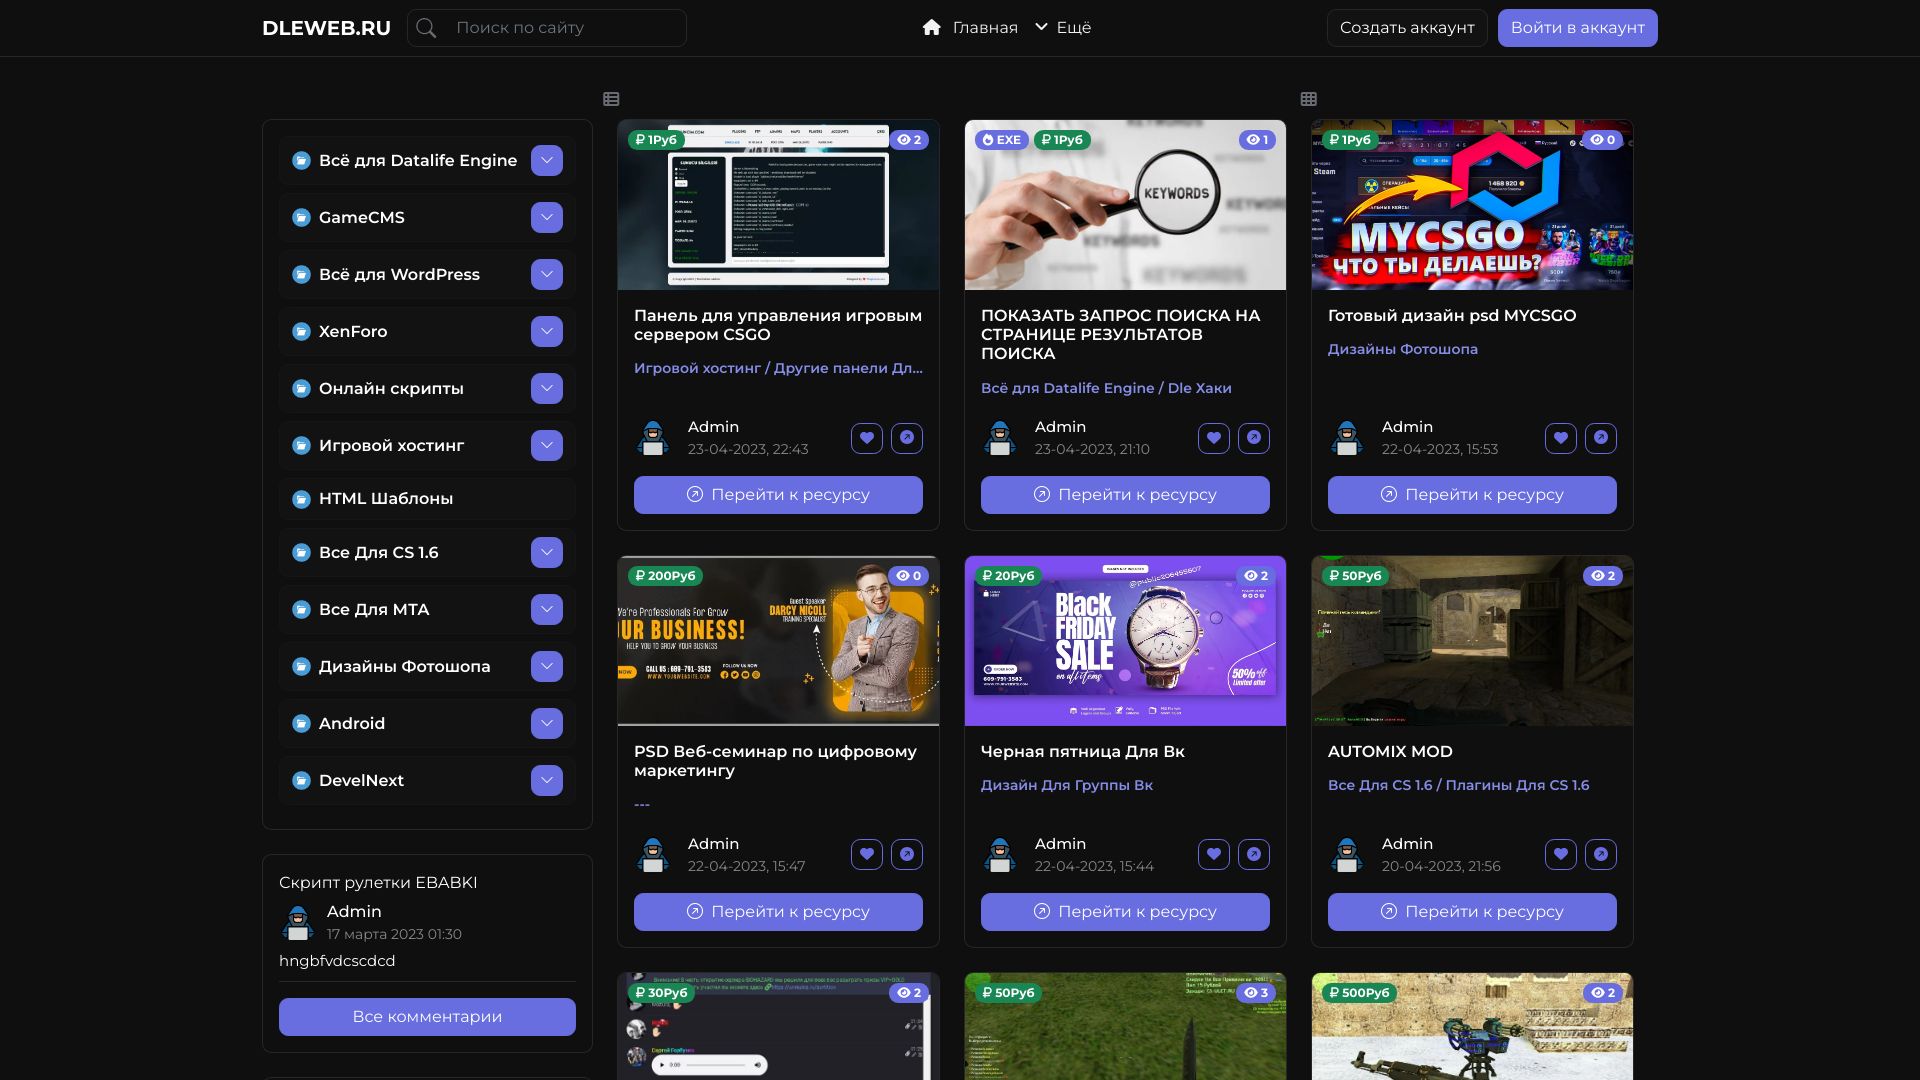
Task: Open the Дизайн Для Группы Вк category link
Action: (x=1067, y=786)
